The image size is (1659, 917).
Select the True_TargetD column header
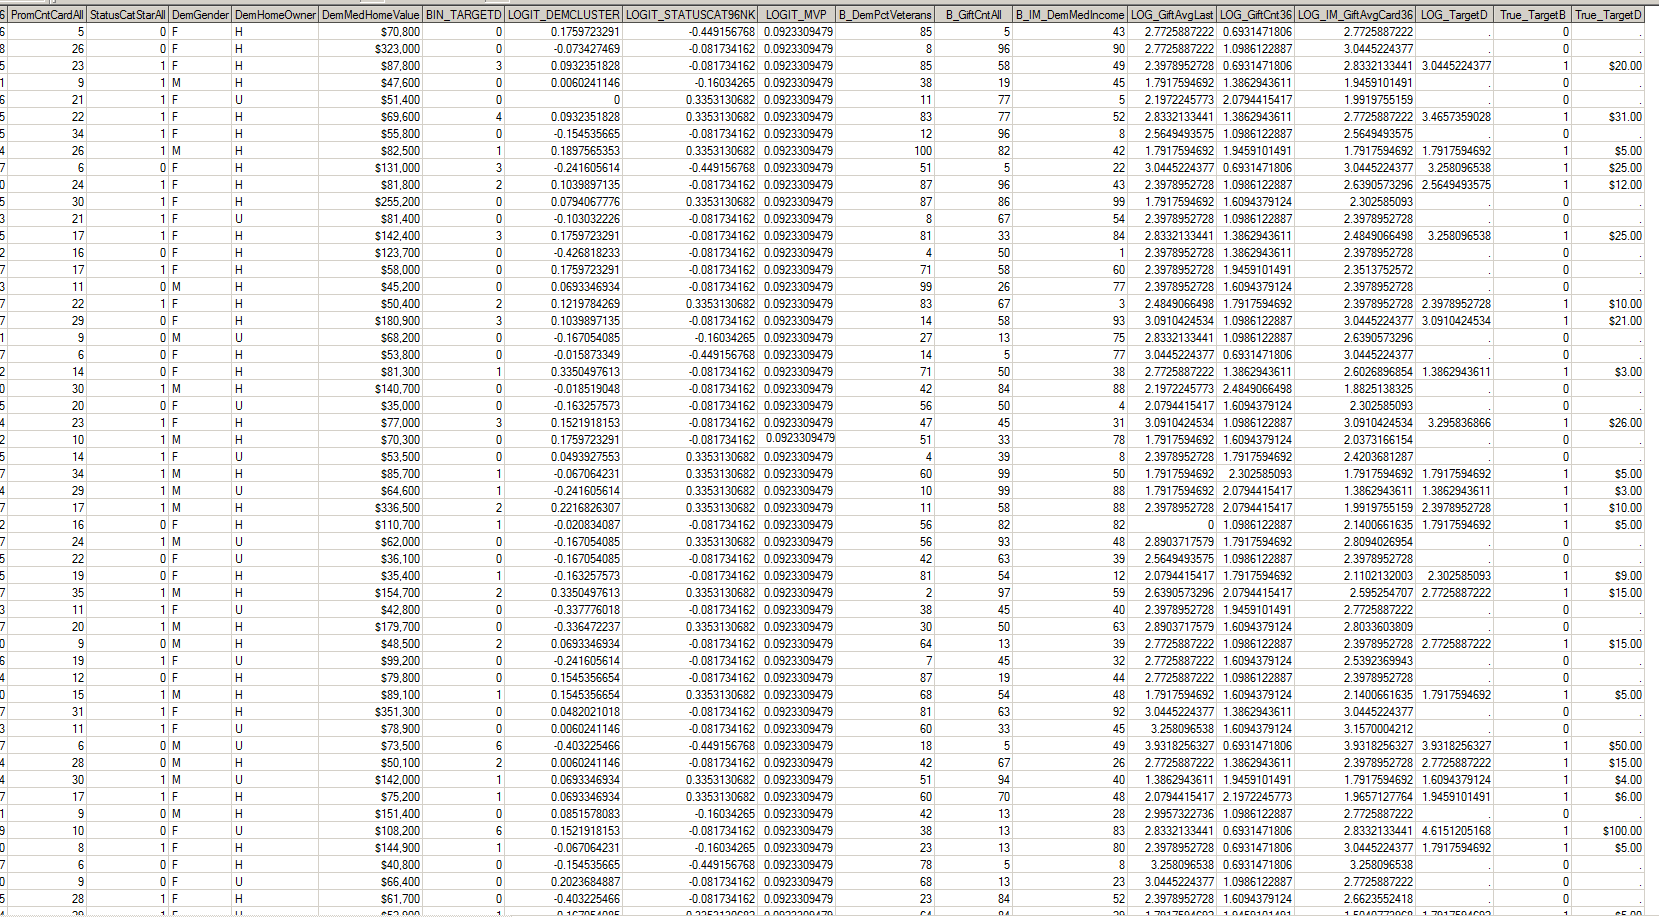pyautogui.click(x=1610, y=15)
